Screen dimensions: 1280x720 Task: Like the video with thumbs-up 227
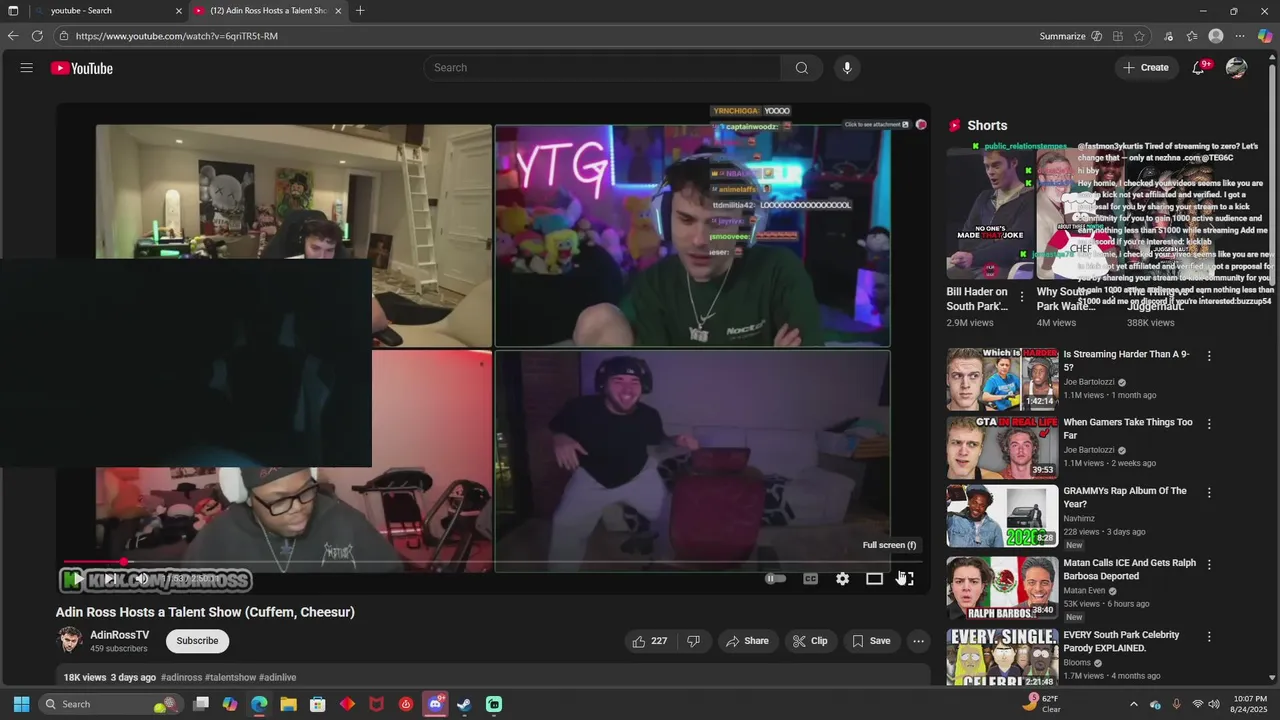pyautogui.click(x=650, y=641)
